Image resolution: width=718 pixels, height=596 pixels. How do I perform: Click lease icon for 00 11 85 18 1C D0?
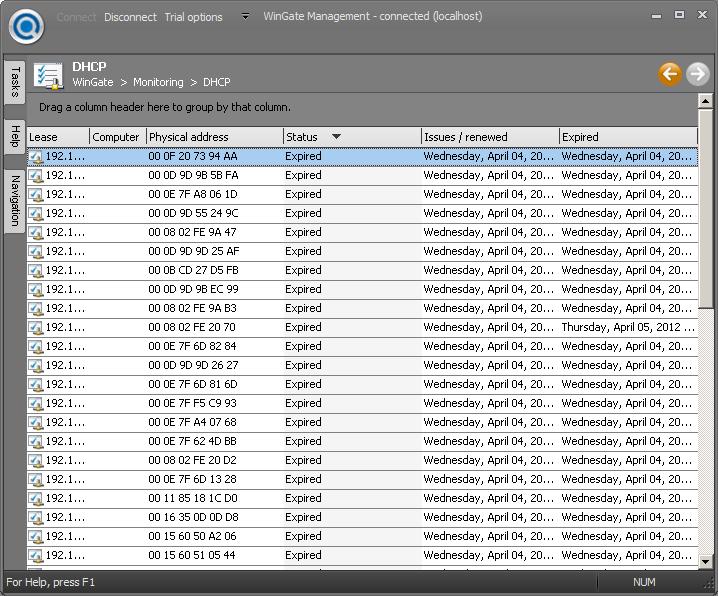36,499
